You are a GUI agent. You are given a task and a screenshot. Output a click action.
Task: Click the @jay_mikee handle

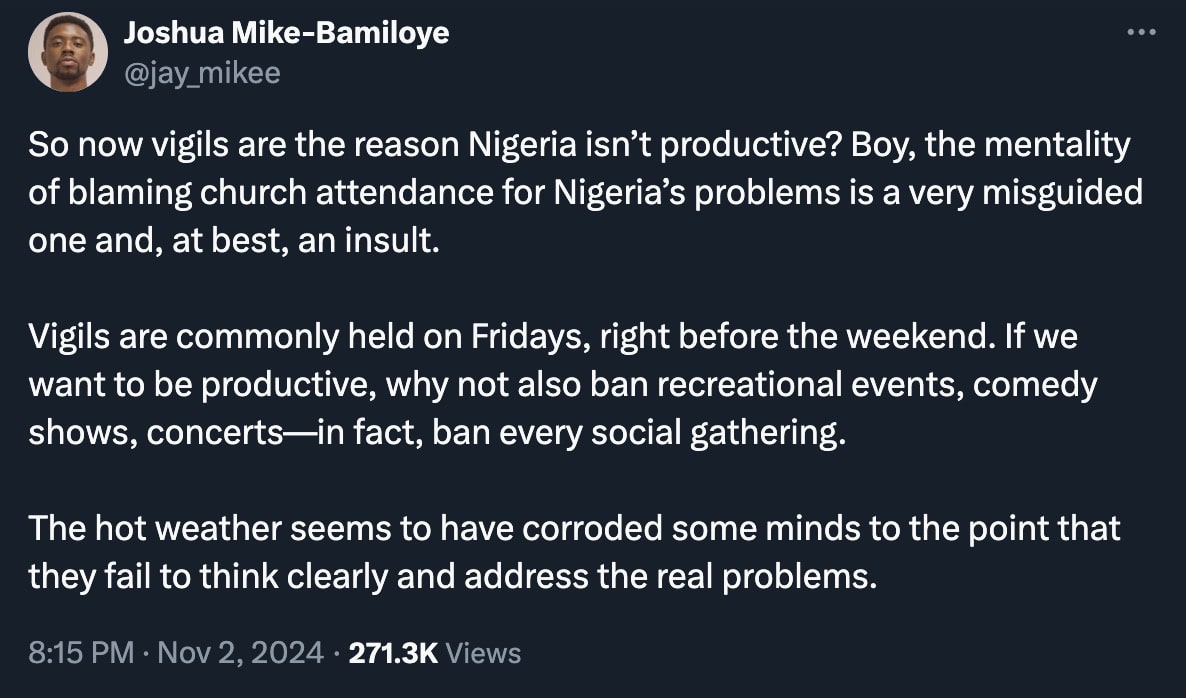(x=202, y=73)
